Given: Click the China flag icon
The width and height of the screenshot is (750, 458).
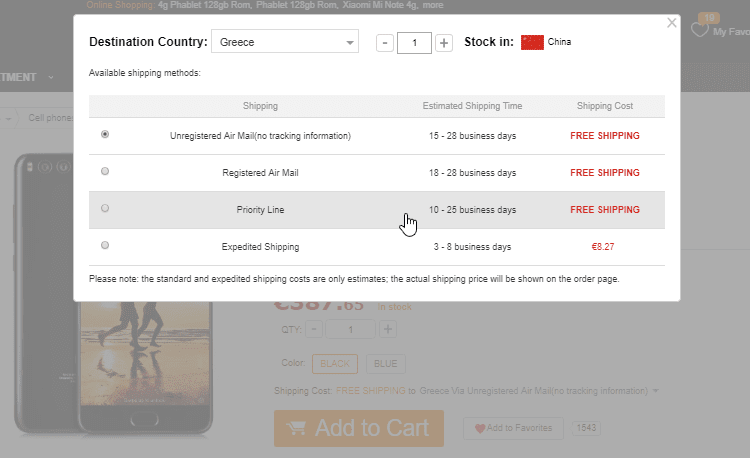Looking at the screenshot, I should 532,42.
